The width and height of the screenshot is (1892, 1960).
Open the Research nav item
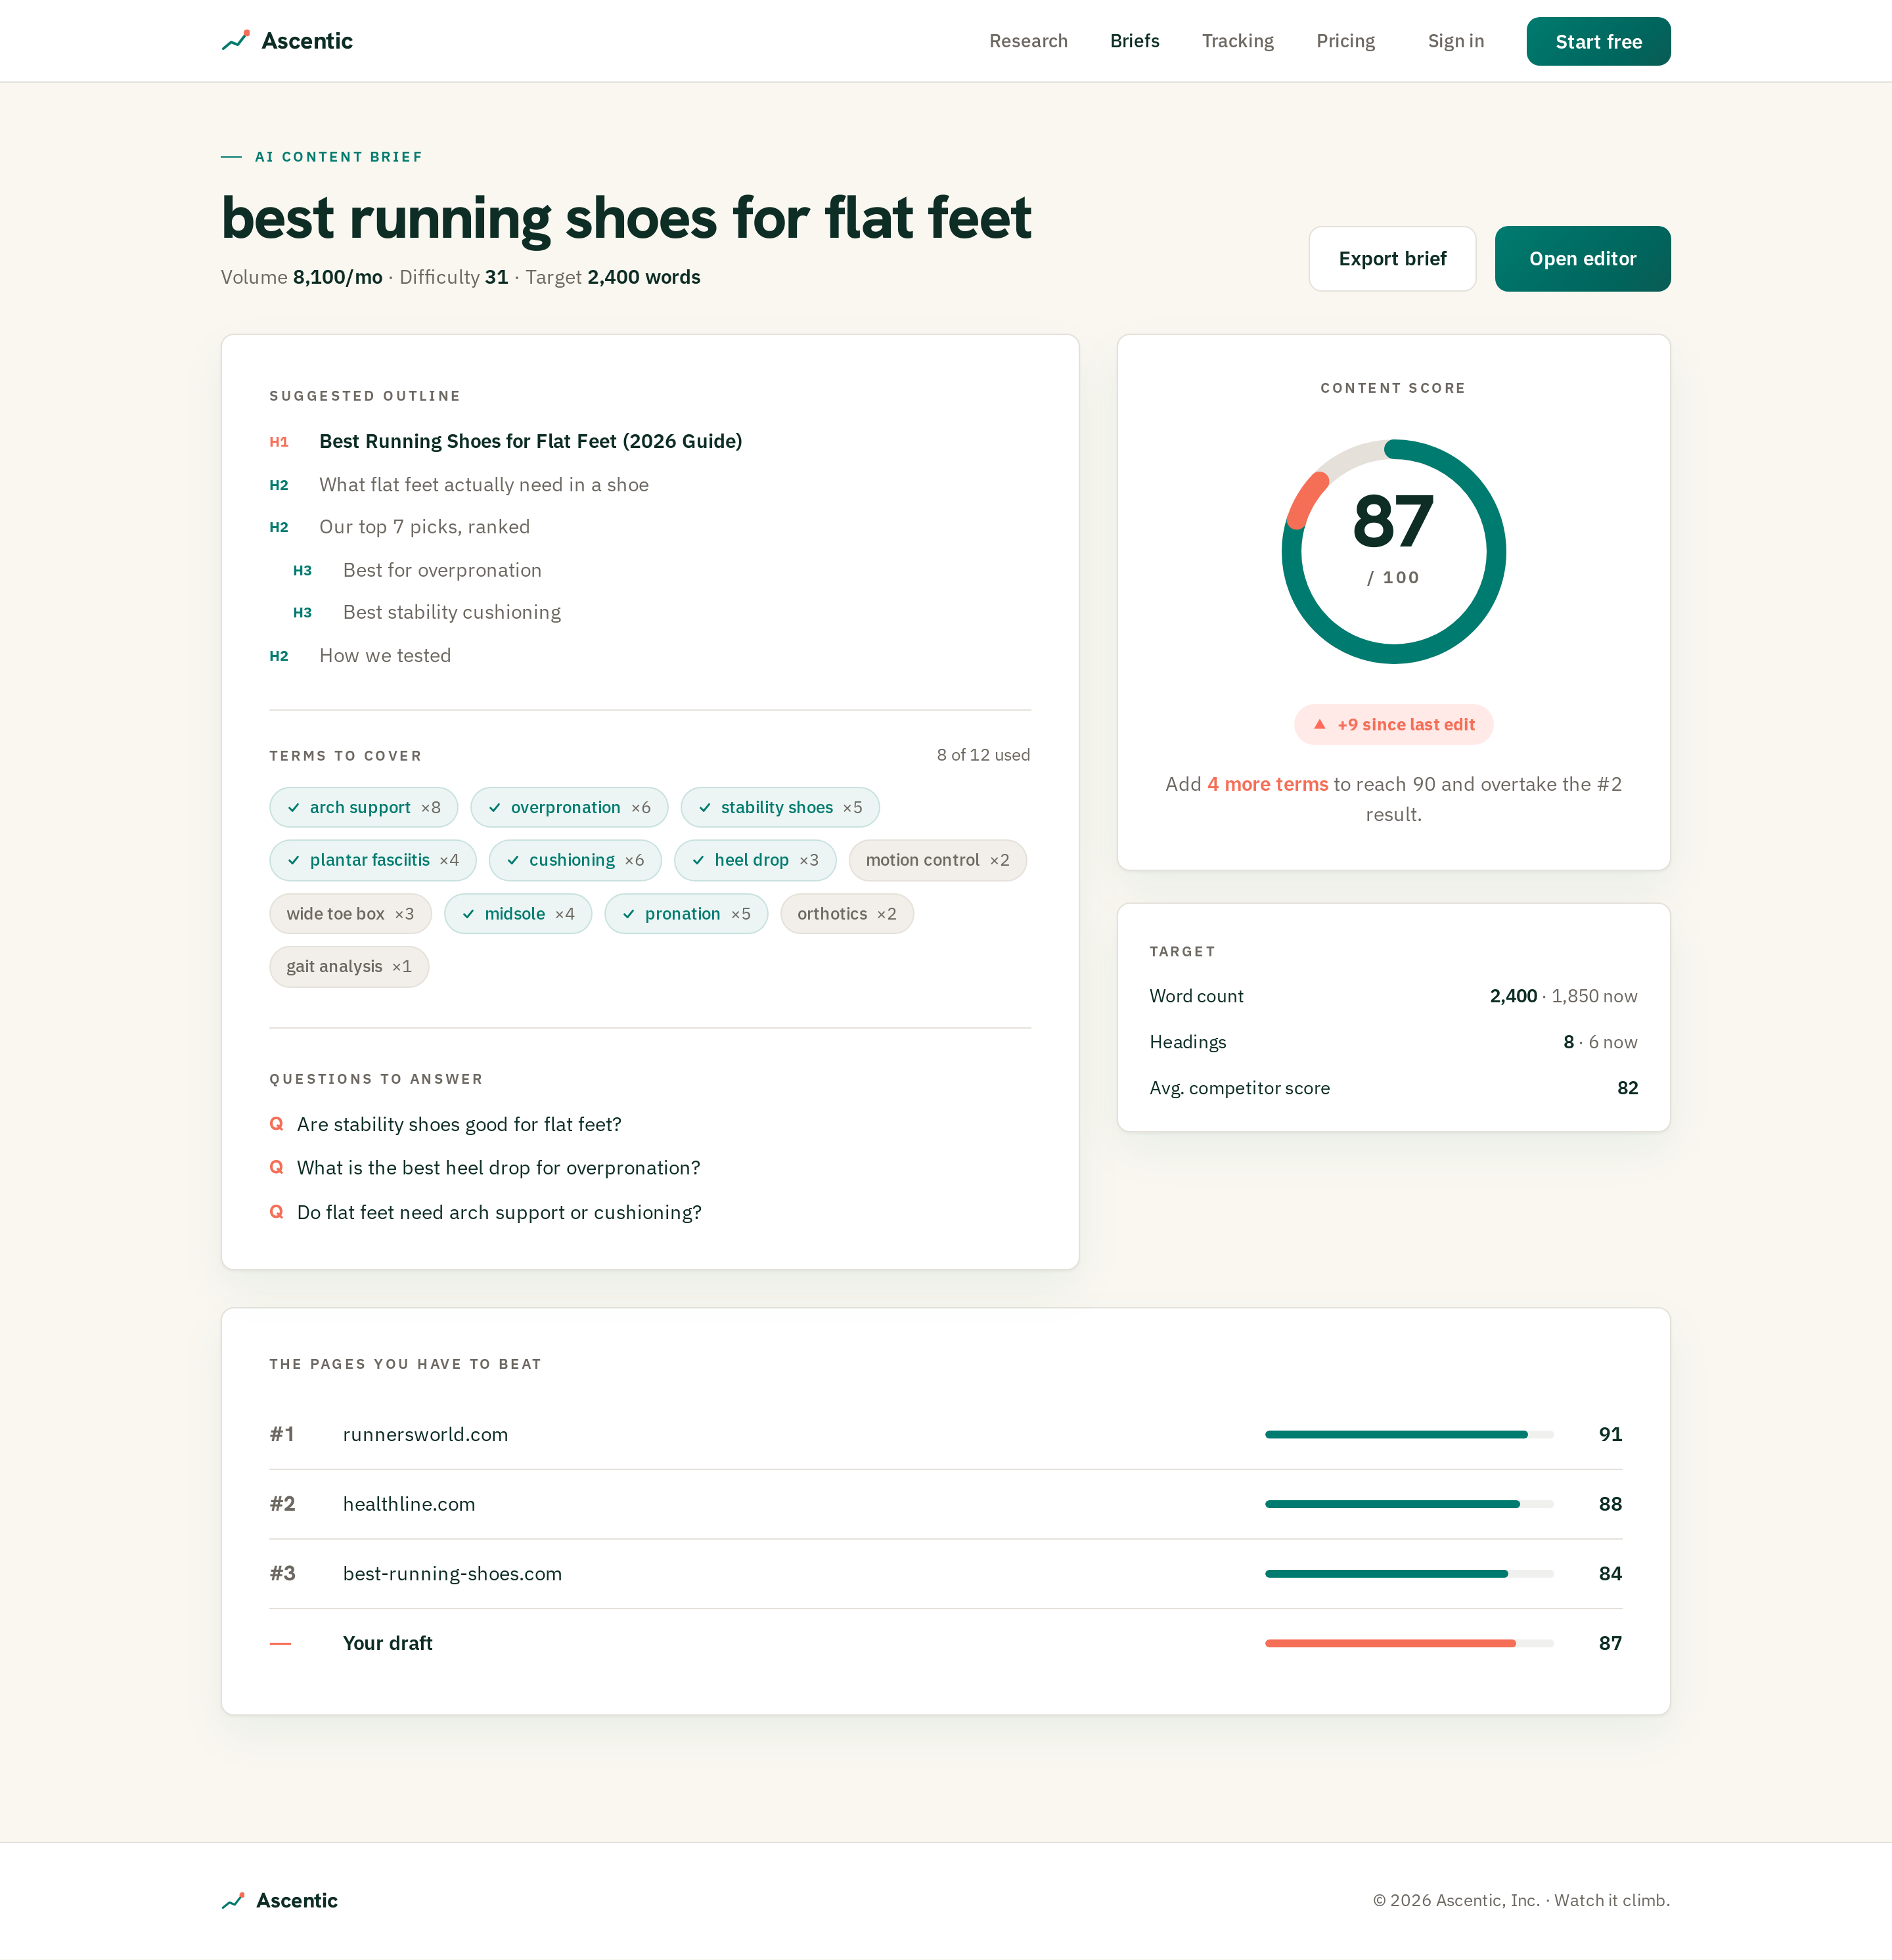pos(1028,41)
